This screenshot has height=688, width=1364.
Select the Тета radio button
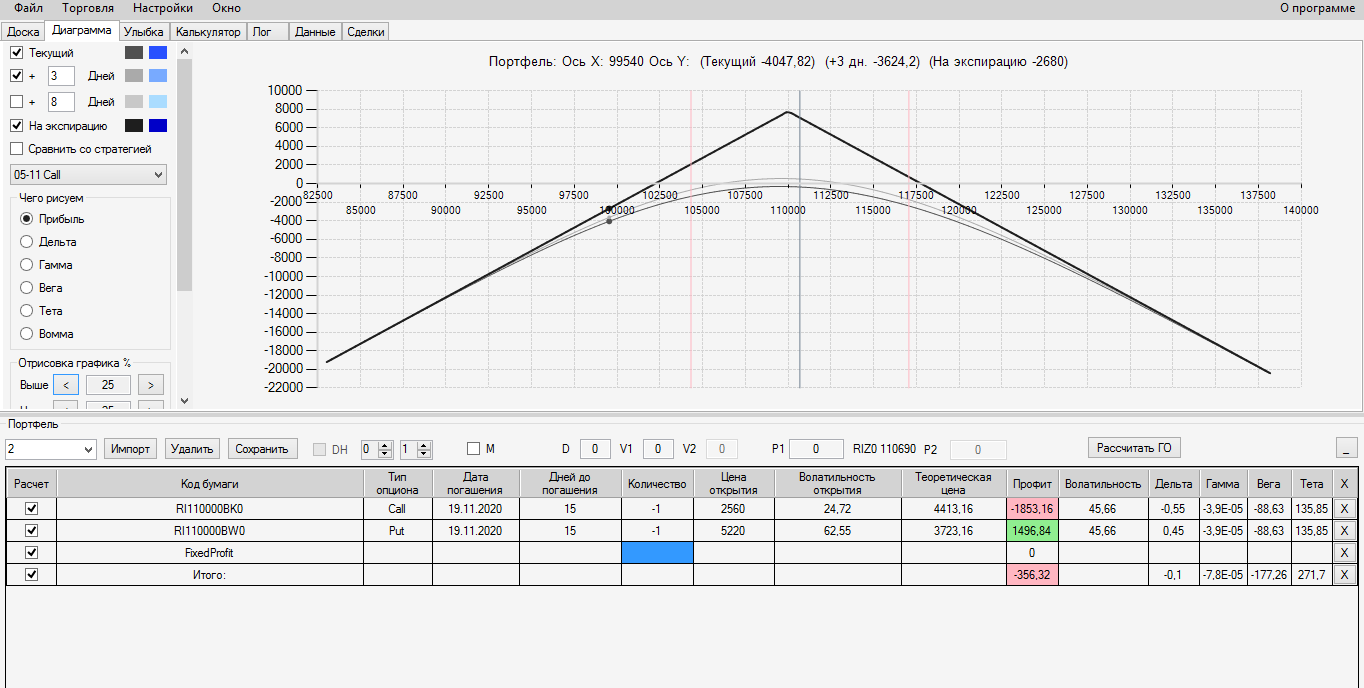click(27, 311)
